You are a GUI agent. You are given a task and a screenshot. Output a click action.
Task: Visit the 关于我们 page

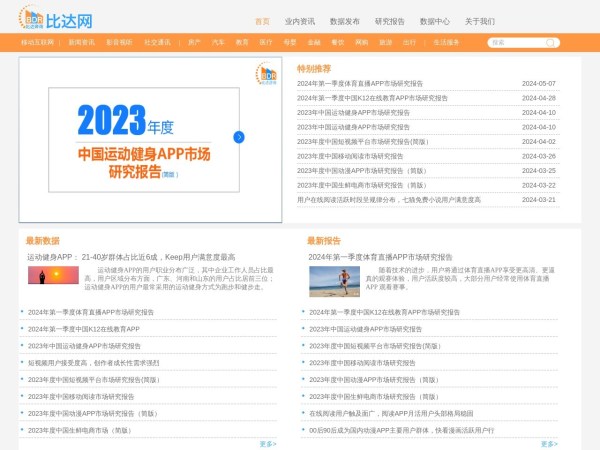tap(479, 21)
